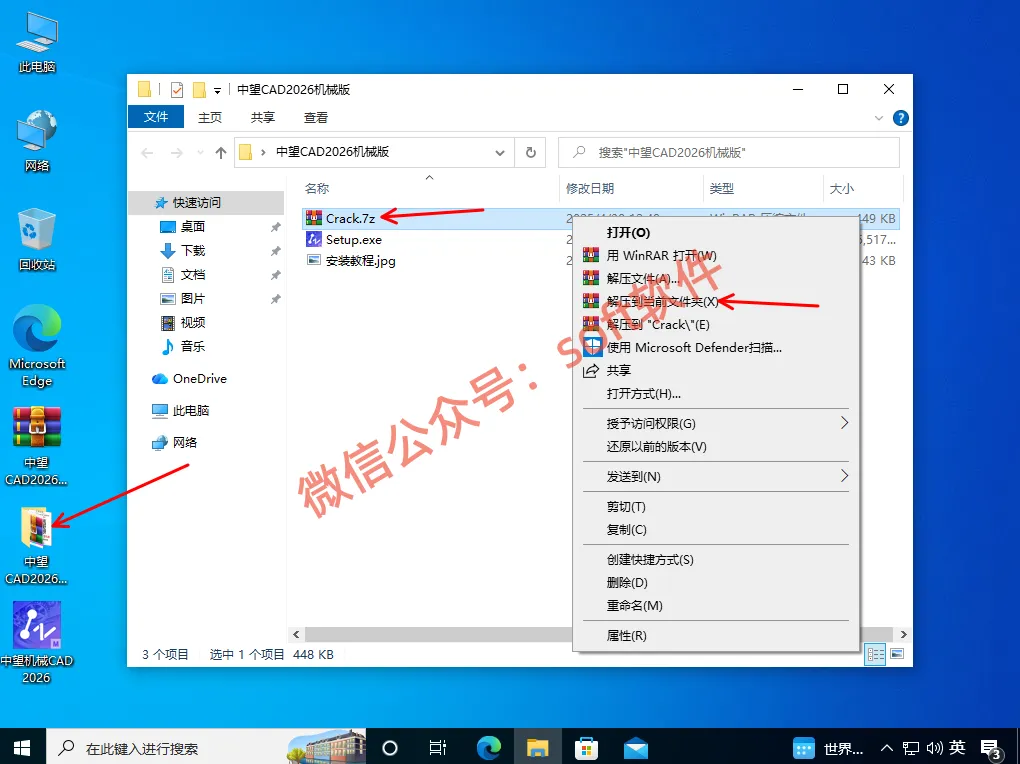Open Explorer help question-mark icon
Viewport: 1020px width, 764px height.
(x=901, y=118)
